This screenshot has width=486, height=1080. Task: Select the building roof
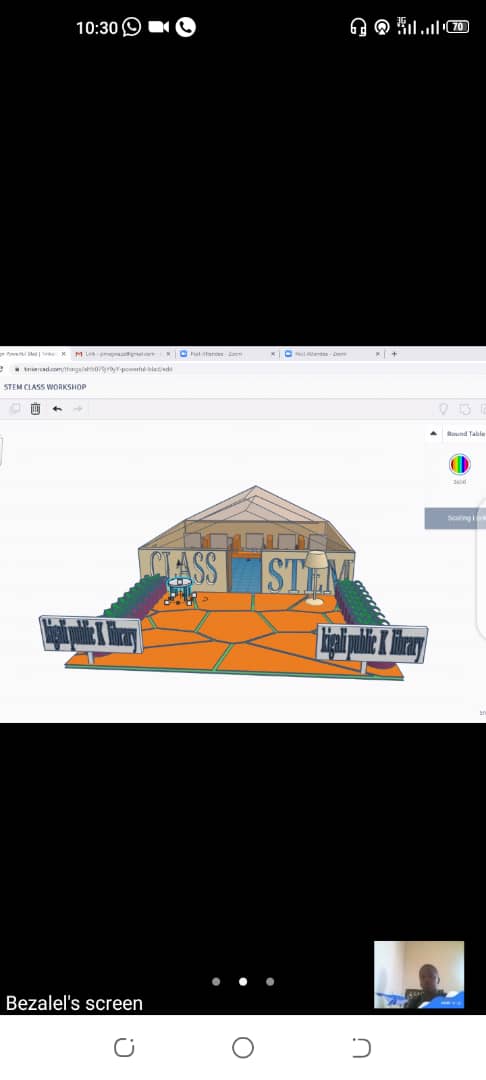click(x=256, y=505)
